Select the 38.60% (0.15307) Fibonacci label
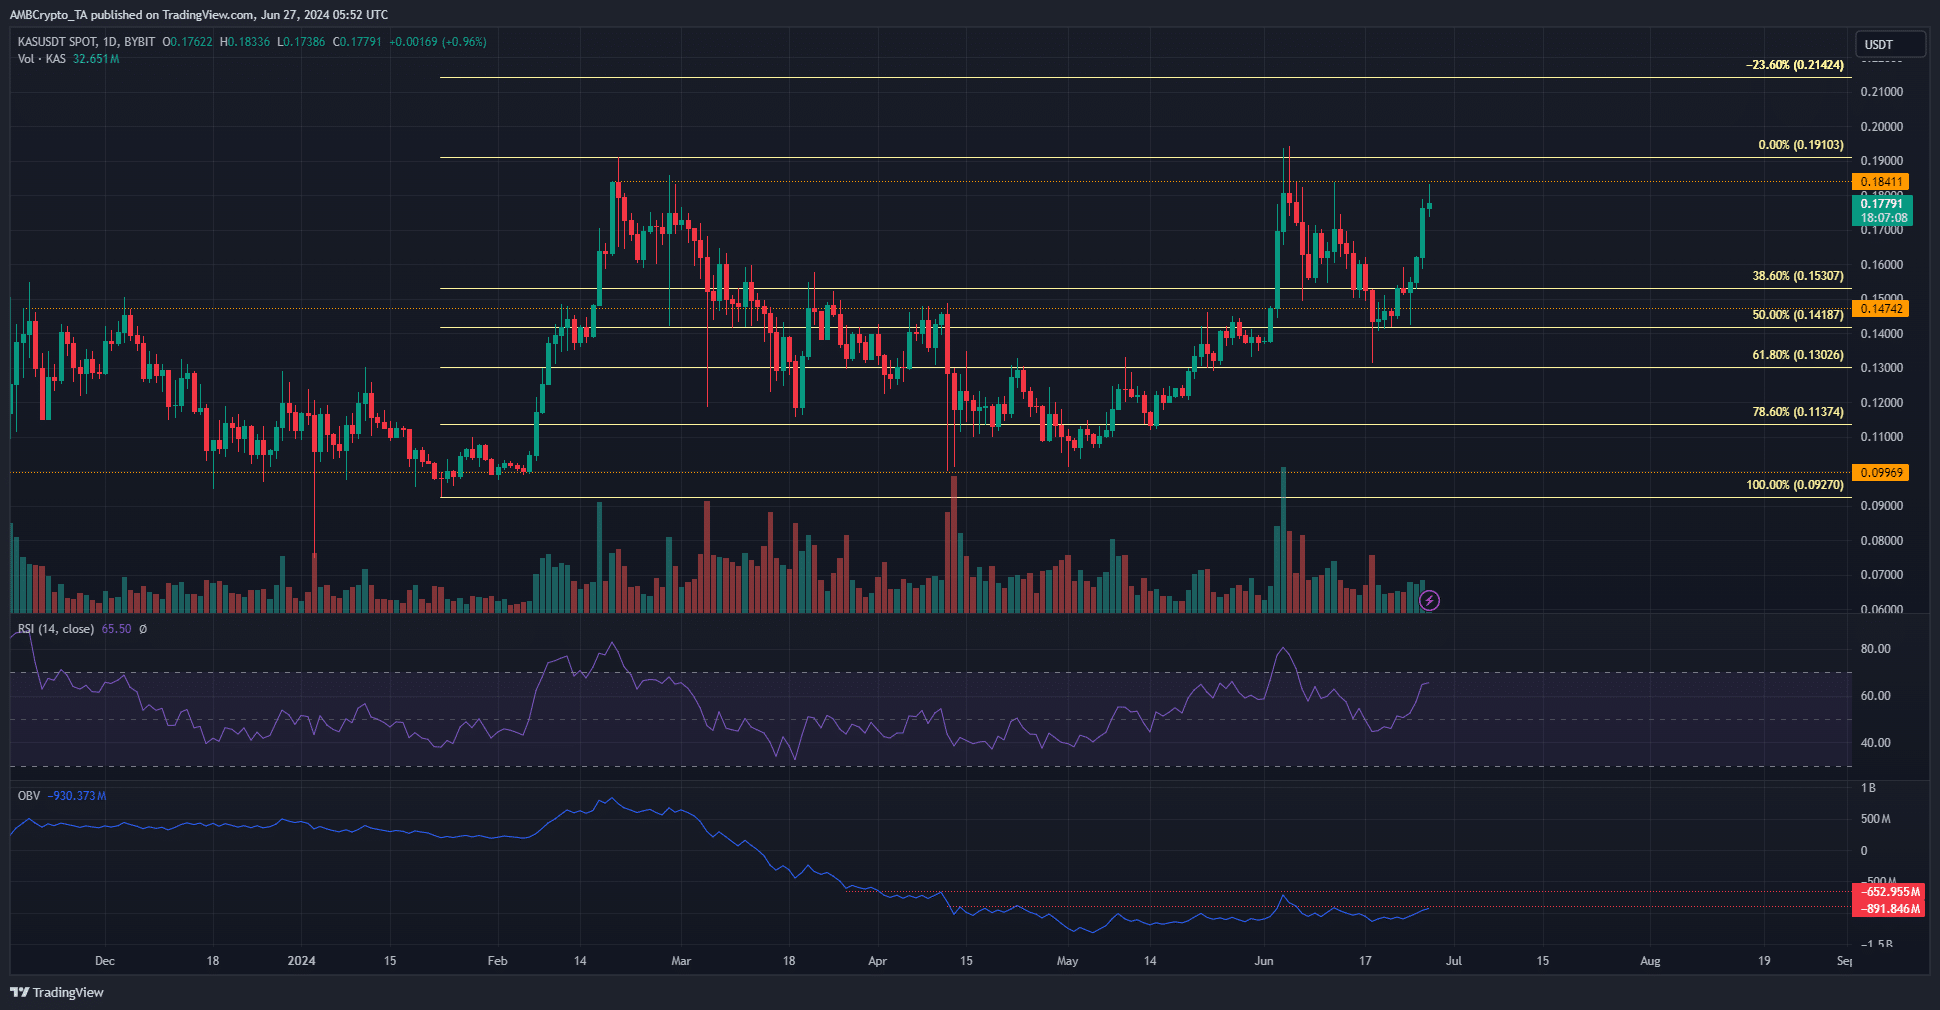Screen dimensions: 1940x1010 1798,276
